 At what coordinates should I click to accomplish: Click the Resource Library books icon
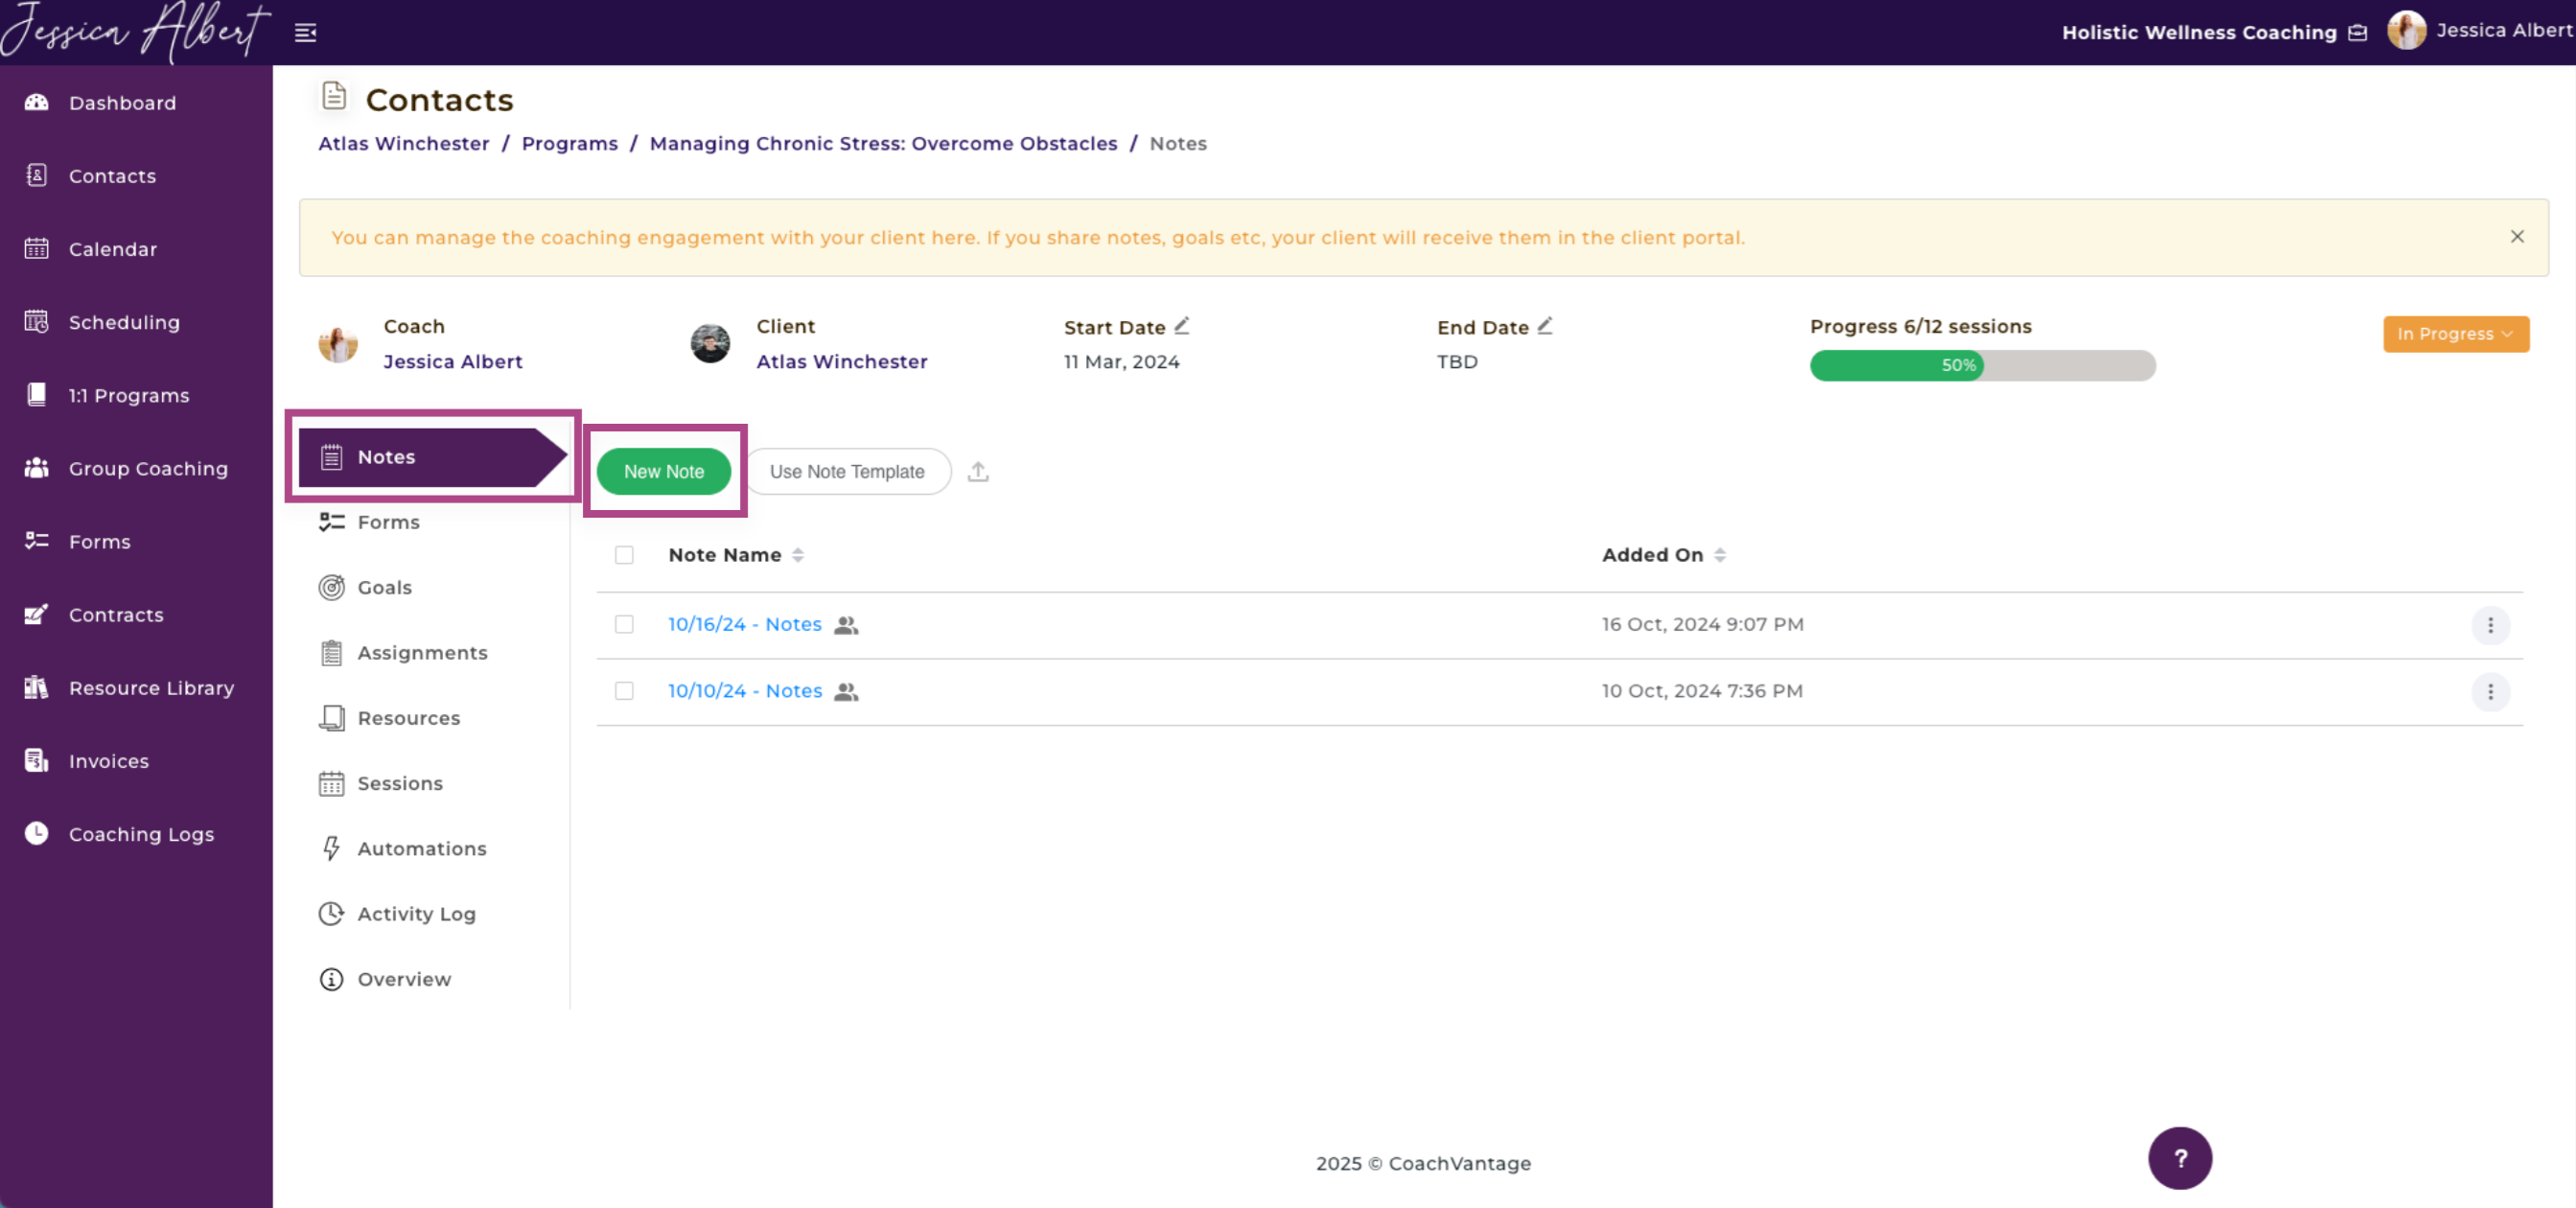[37, 687]
